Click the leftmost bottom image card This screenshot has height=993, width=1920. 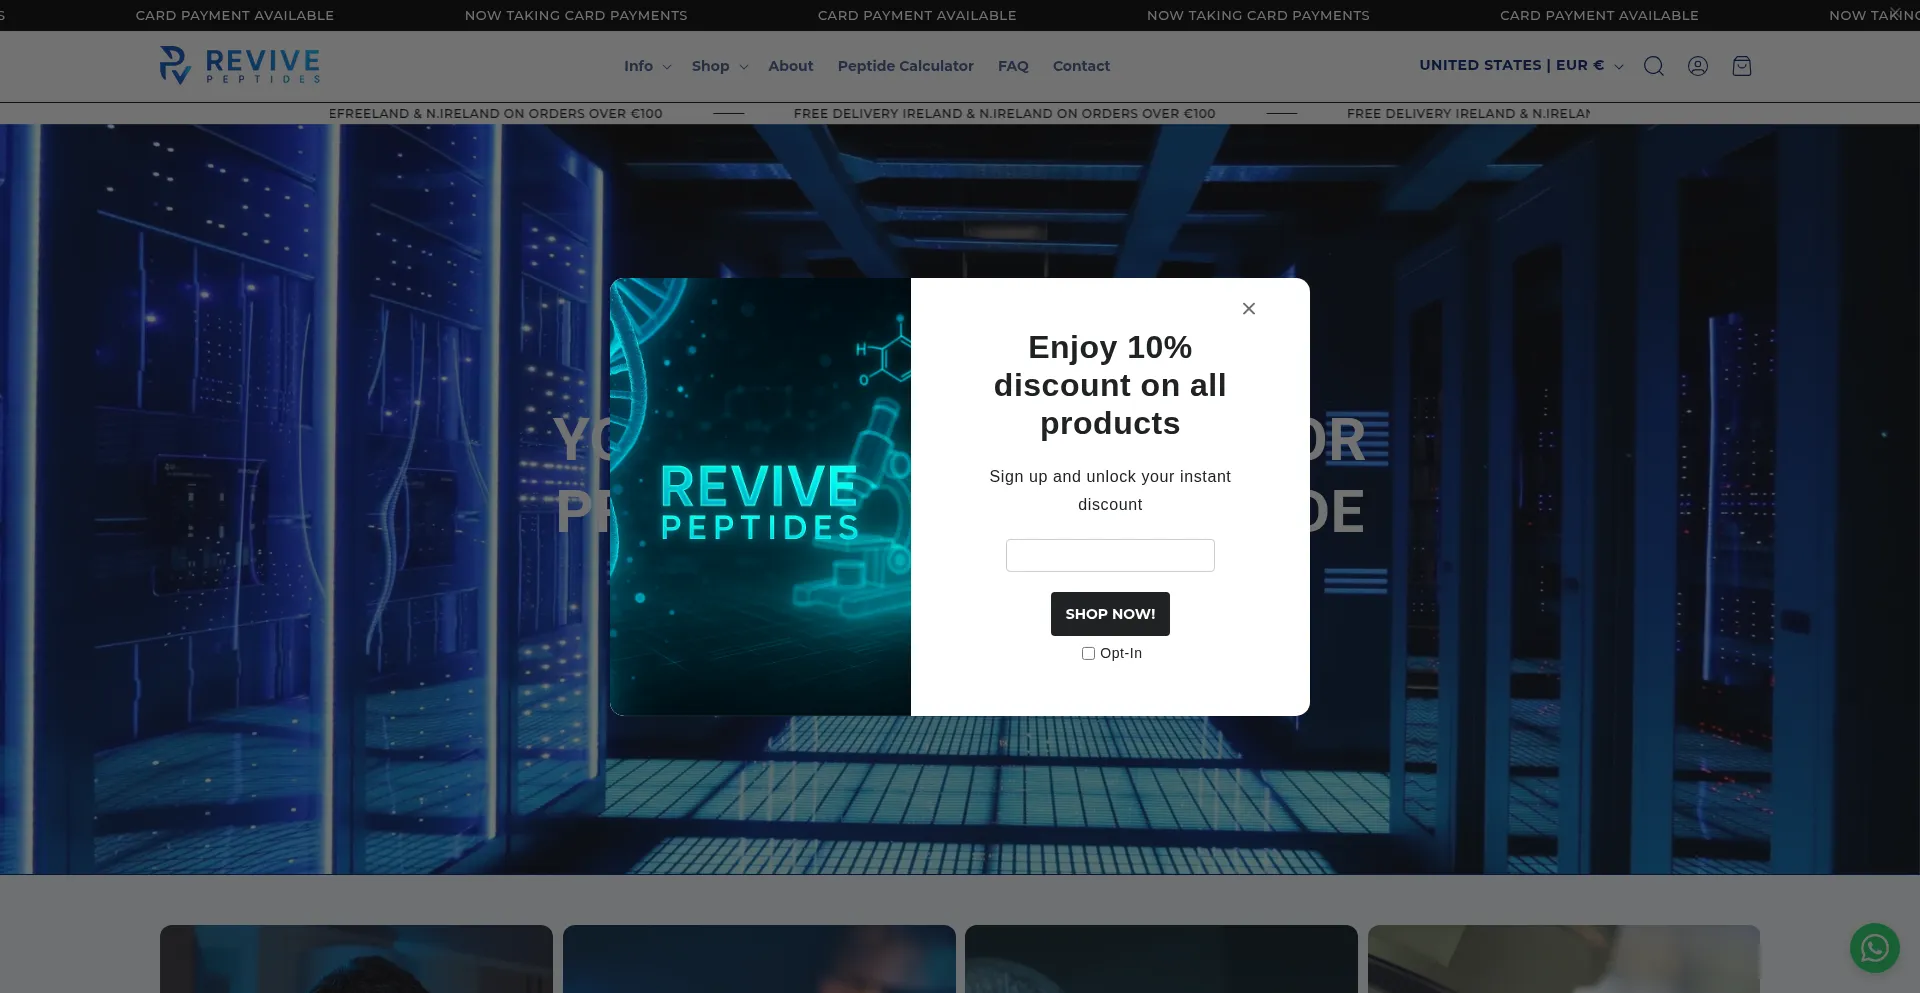356,959
